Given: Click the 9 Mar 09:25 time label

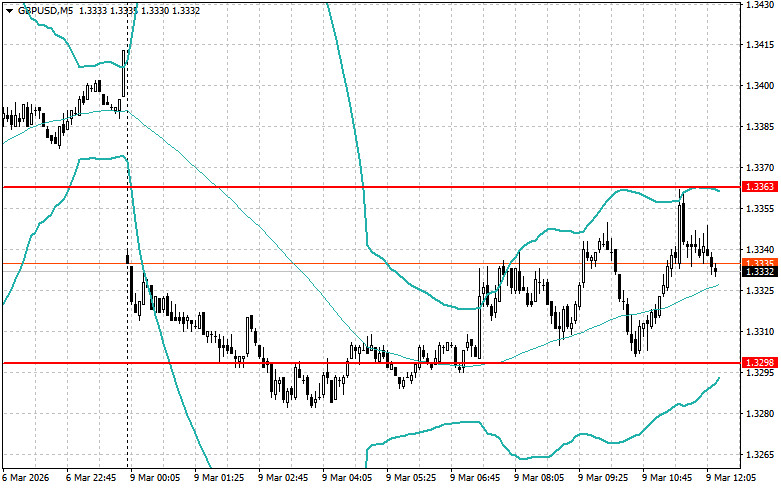Looking at the screenshot, I should tap(603, 478).
